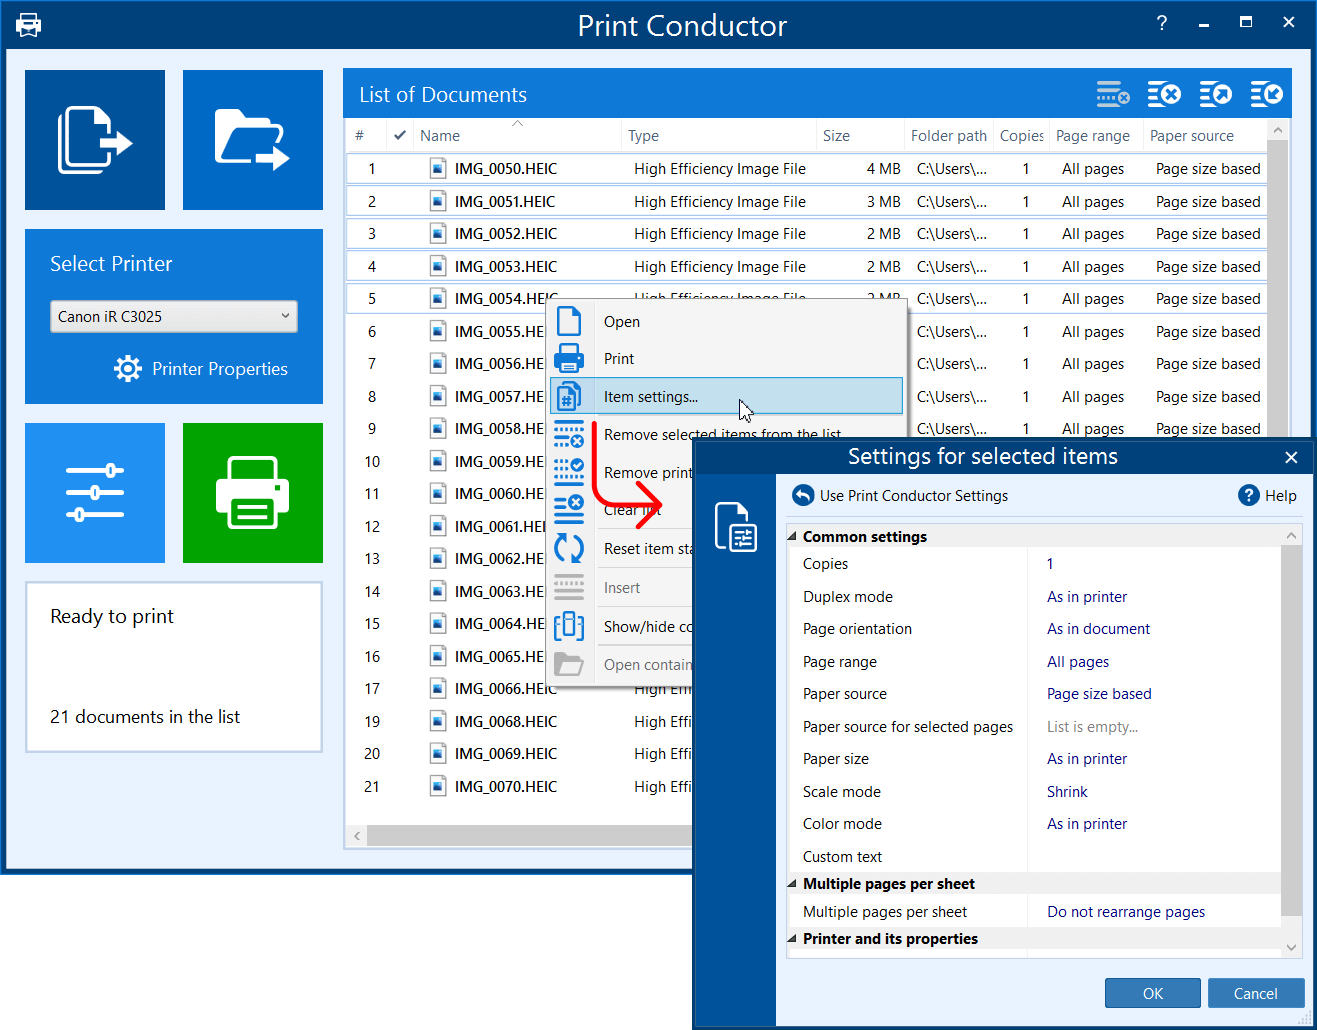Screen dimensions: 1317x1030
Task: Collapse the Multiple pages per sheet section
Action: (x=793, y=884)
